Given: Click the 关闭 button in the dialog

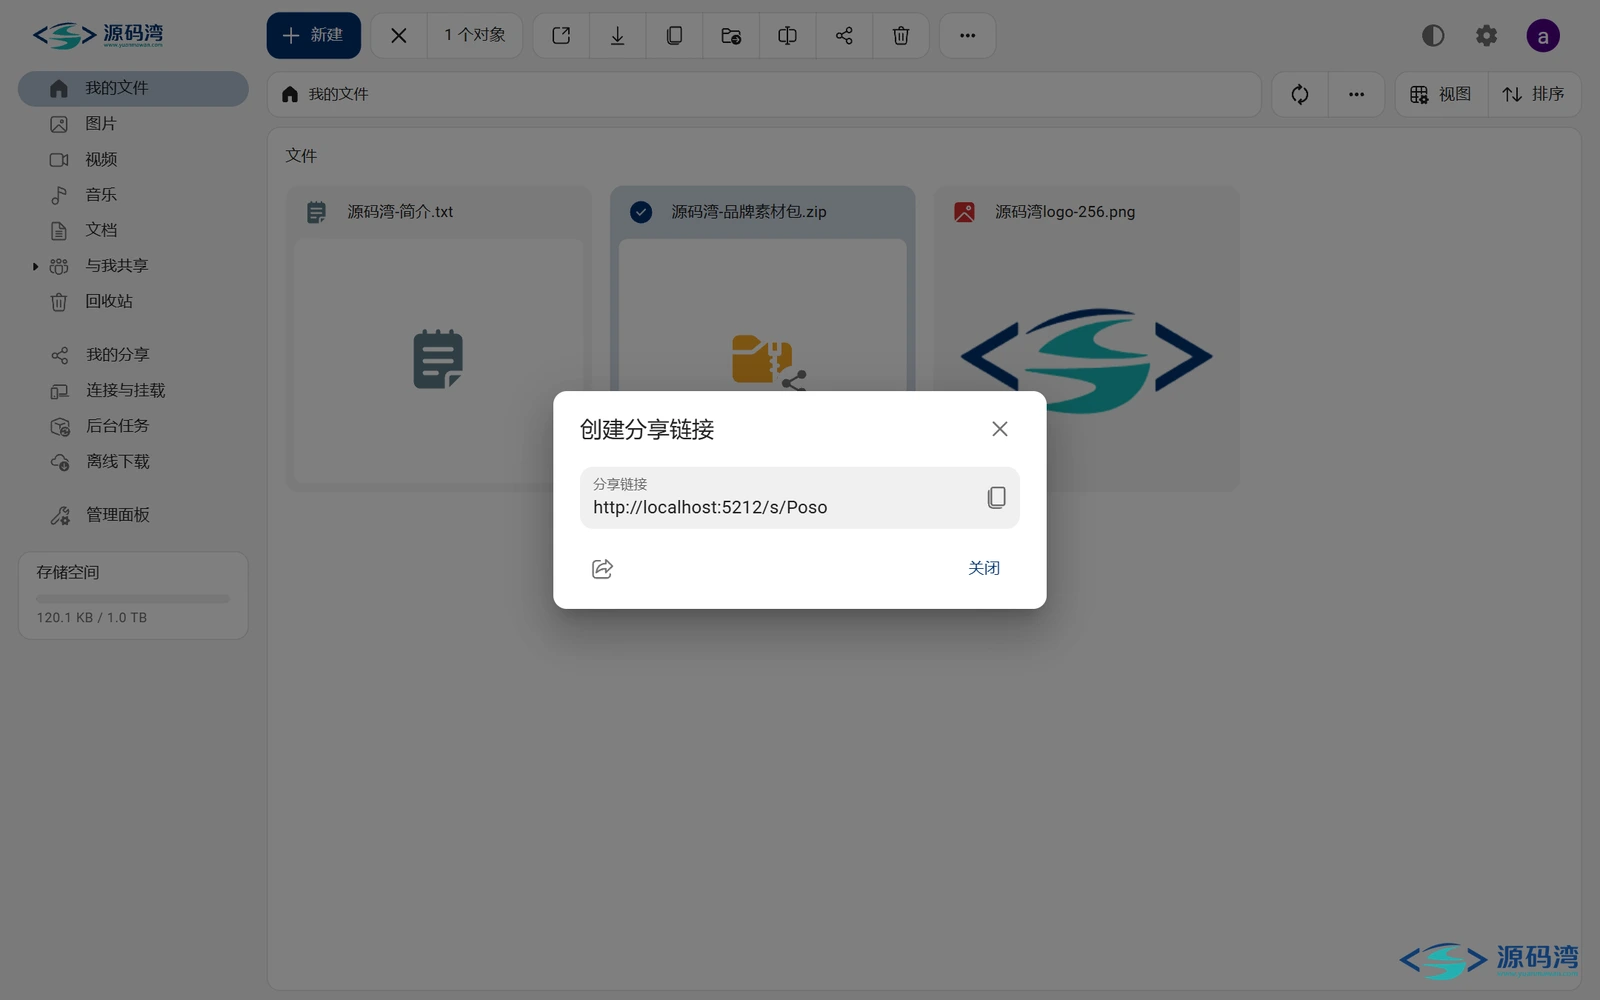Looking at the screenshot, I should click(984, 568).
